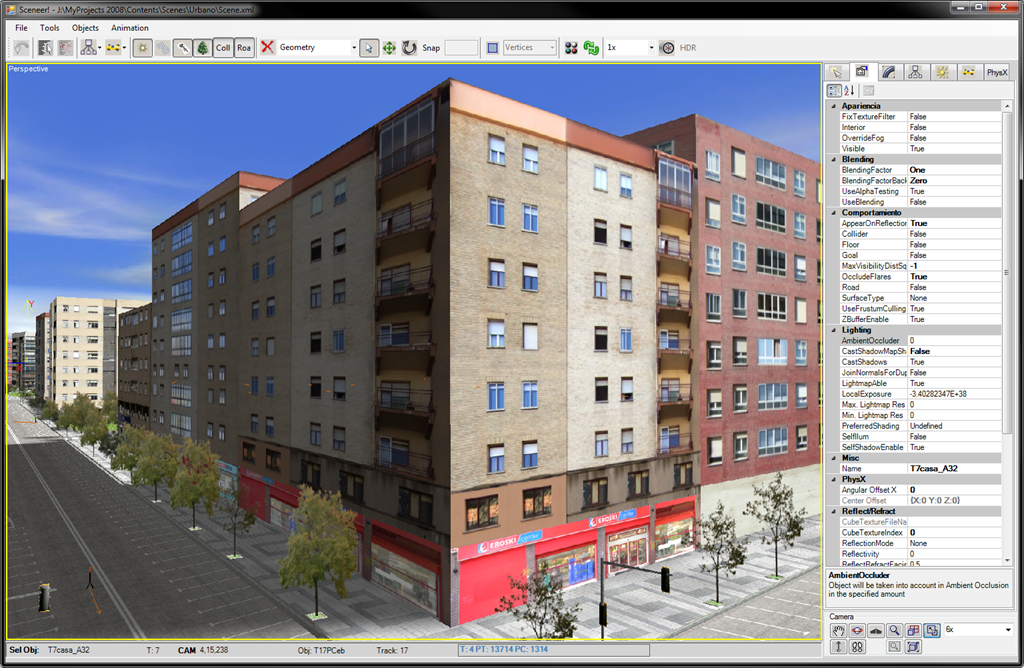Viewport: 1024px width, 668px height.
Task: Toggle the Coll toolbar button
Action: click(x=223, y=48)
